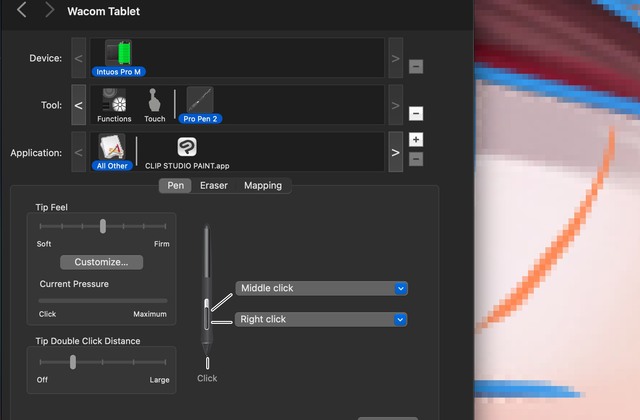Click the Large label under double click distance

pyautogui.click(x=159, y=380)
